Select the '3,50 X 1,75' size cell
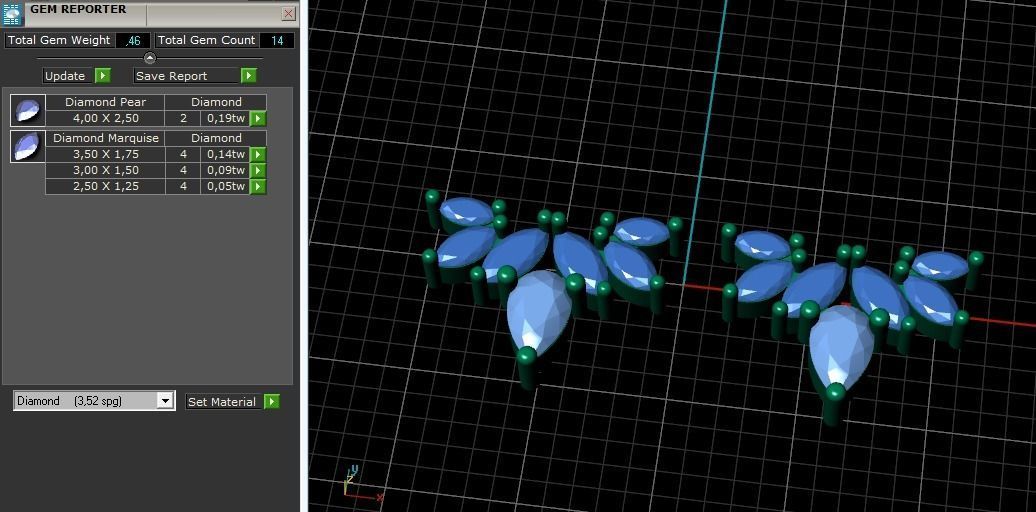The image size is (1036, 512). point(105,154)
